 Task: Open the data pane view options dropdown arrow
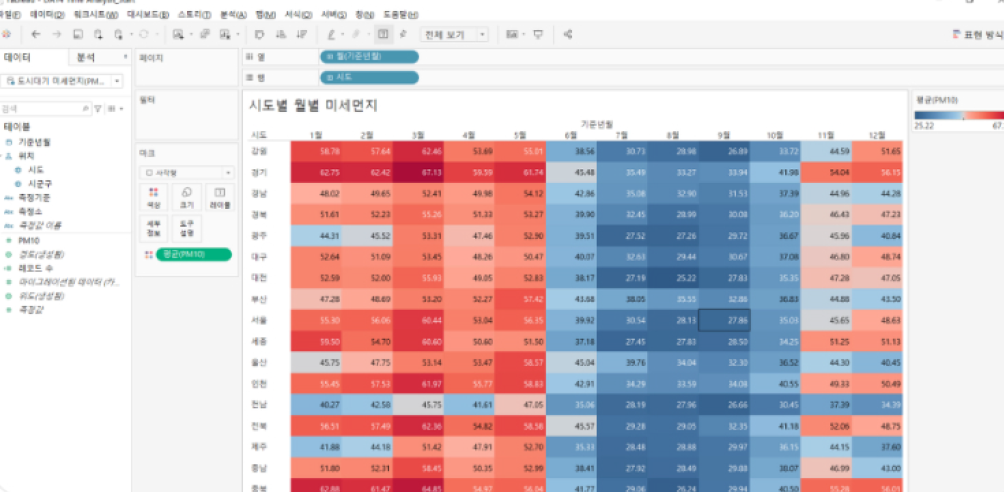[122, 109]
